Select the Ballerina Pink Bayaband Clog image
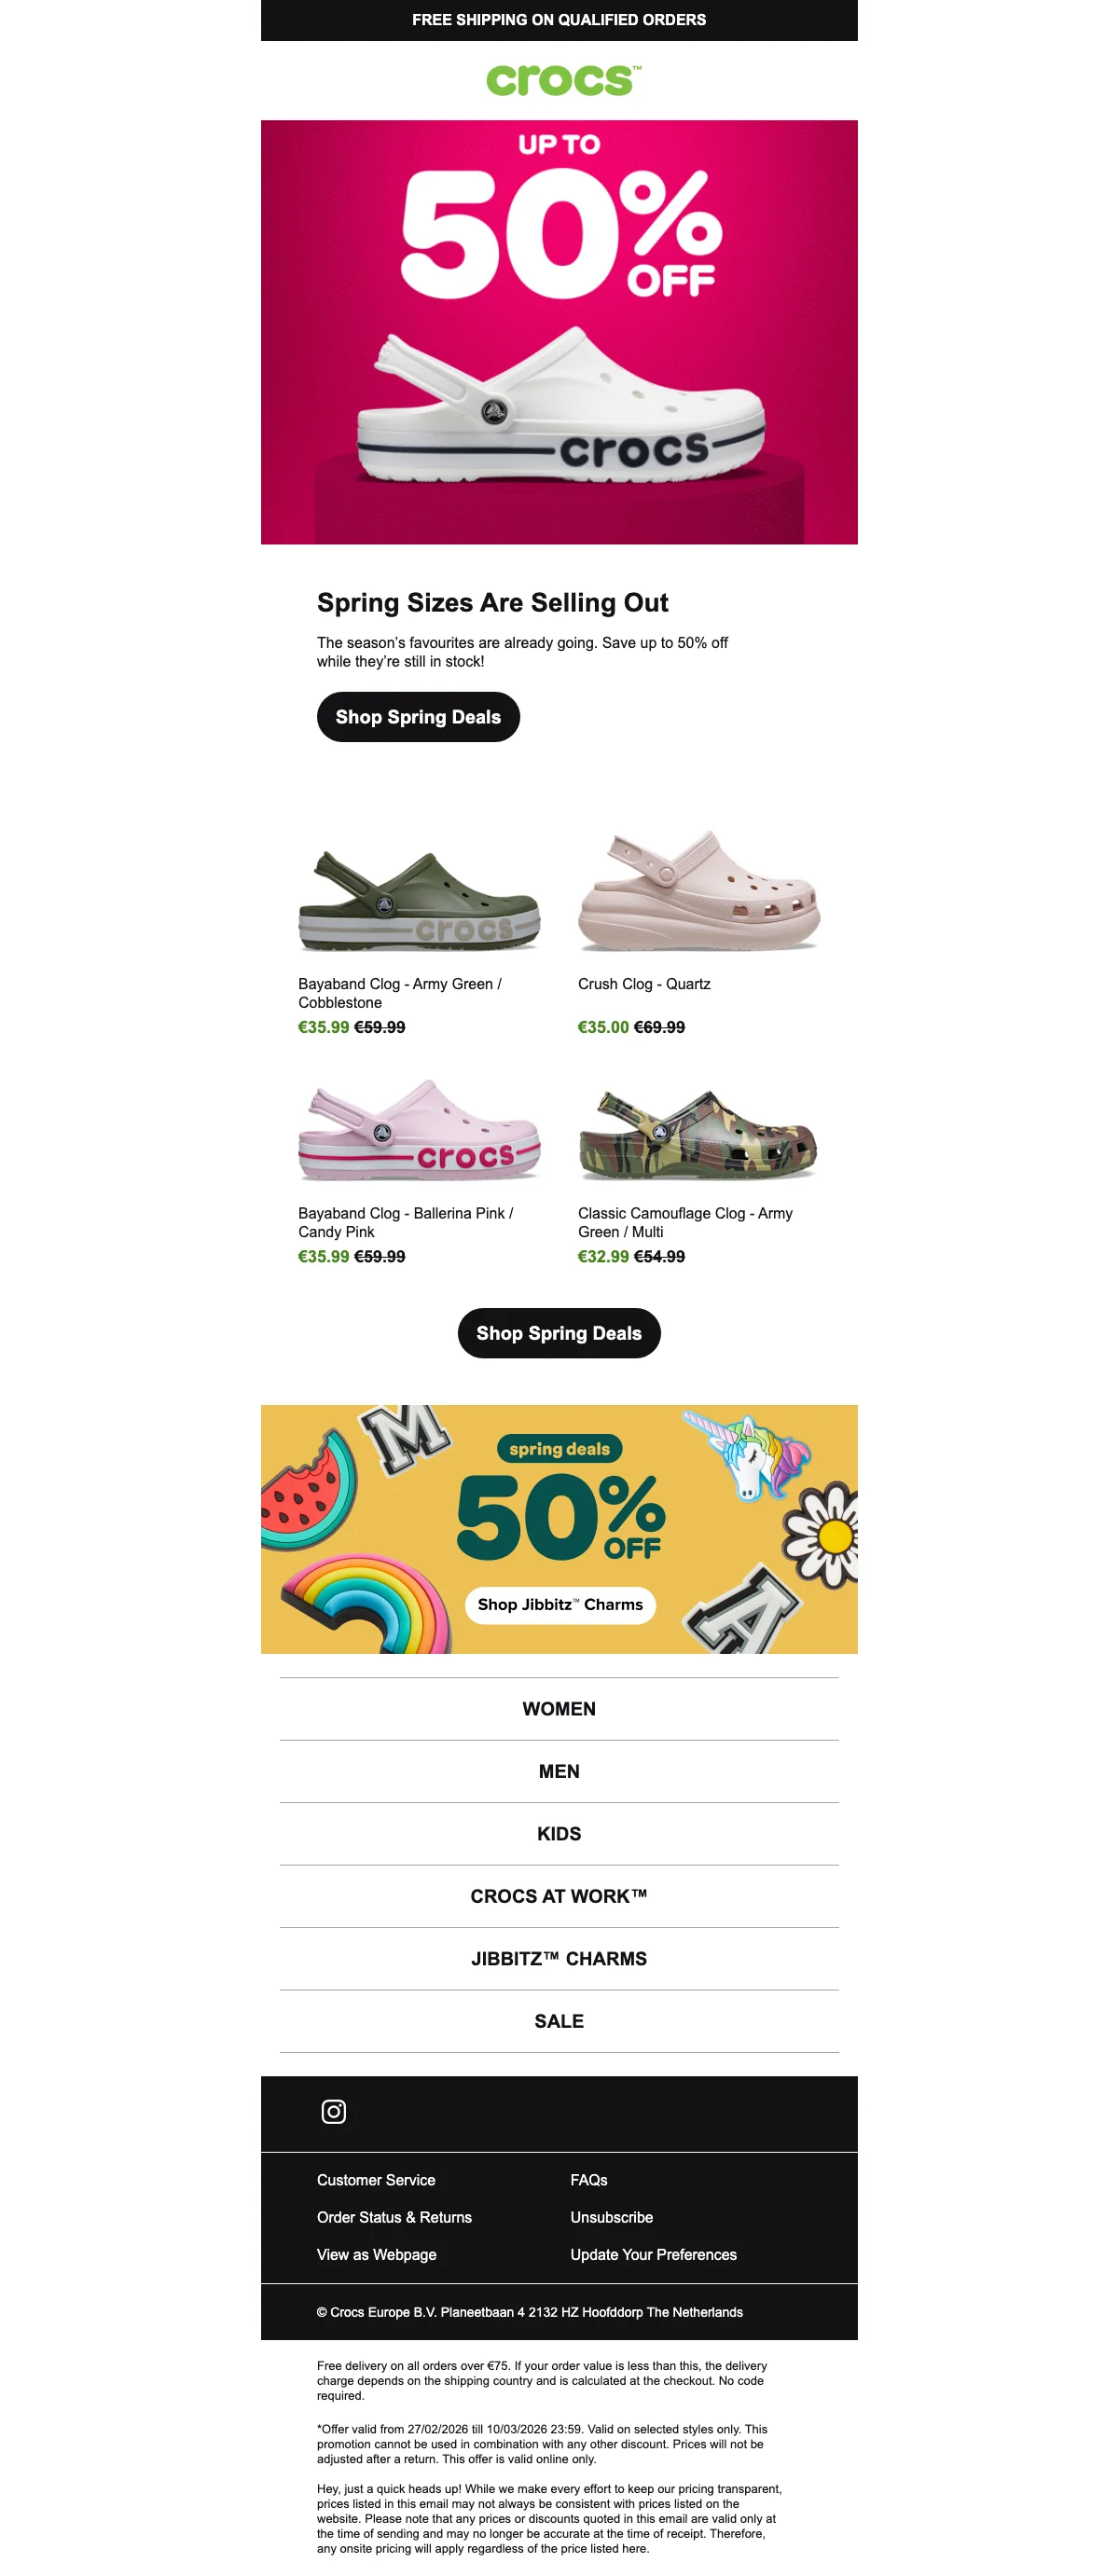Screen dimensions: 1119x2576 [419, 1129]
